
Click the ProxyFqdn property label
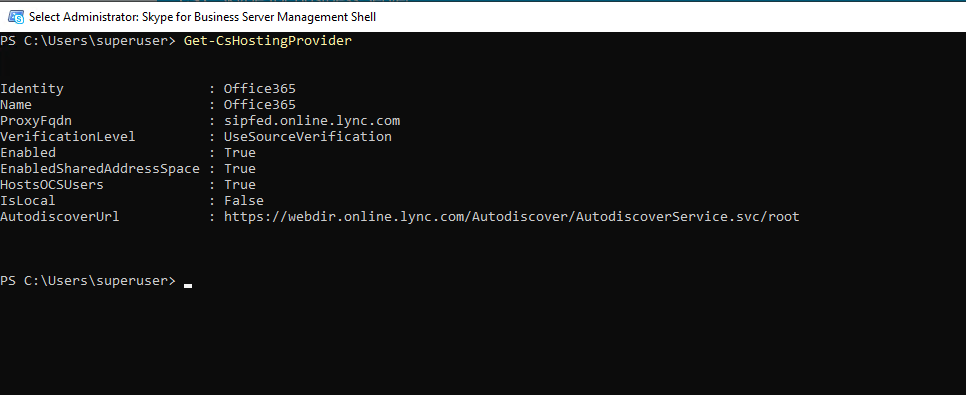click(x=36, y=121)
